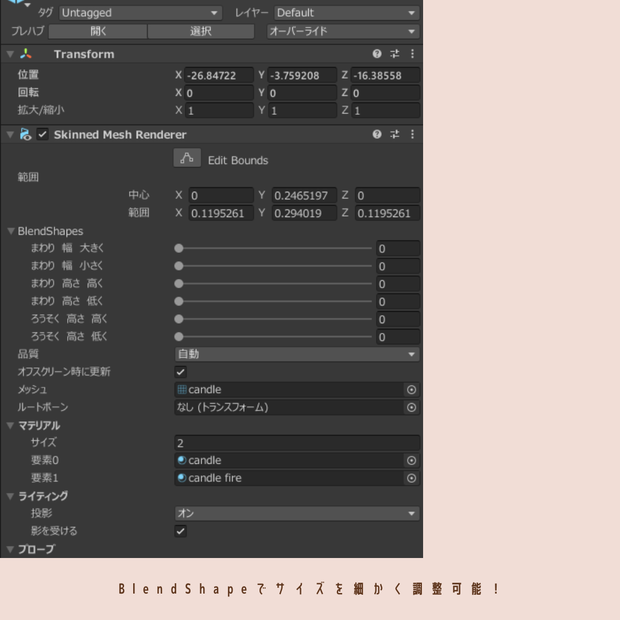
Task: Toggle オフスクリーン時に更新 checkbox
Action: (180, 372)
